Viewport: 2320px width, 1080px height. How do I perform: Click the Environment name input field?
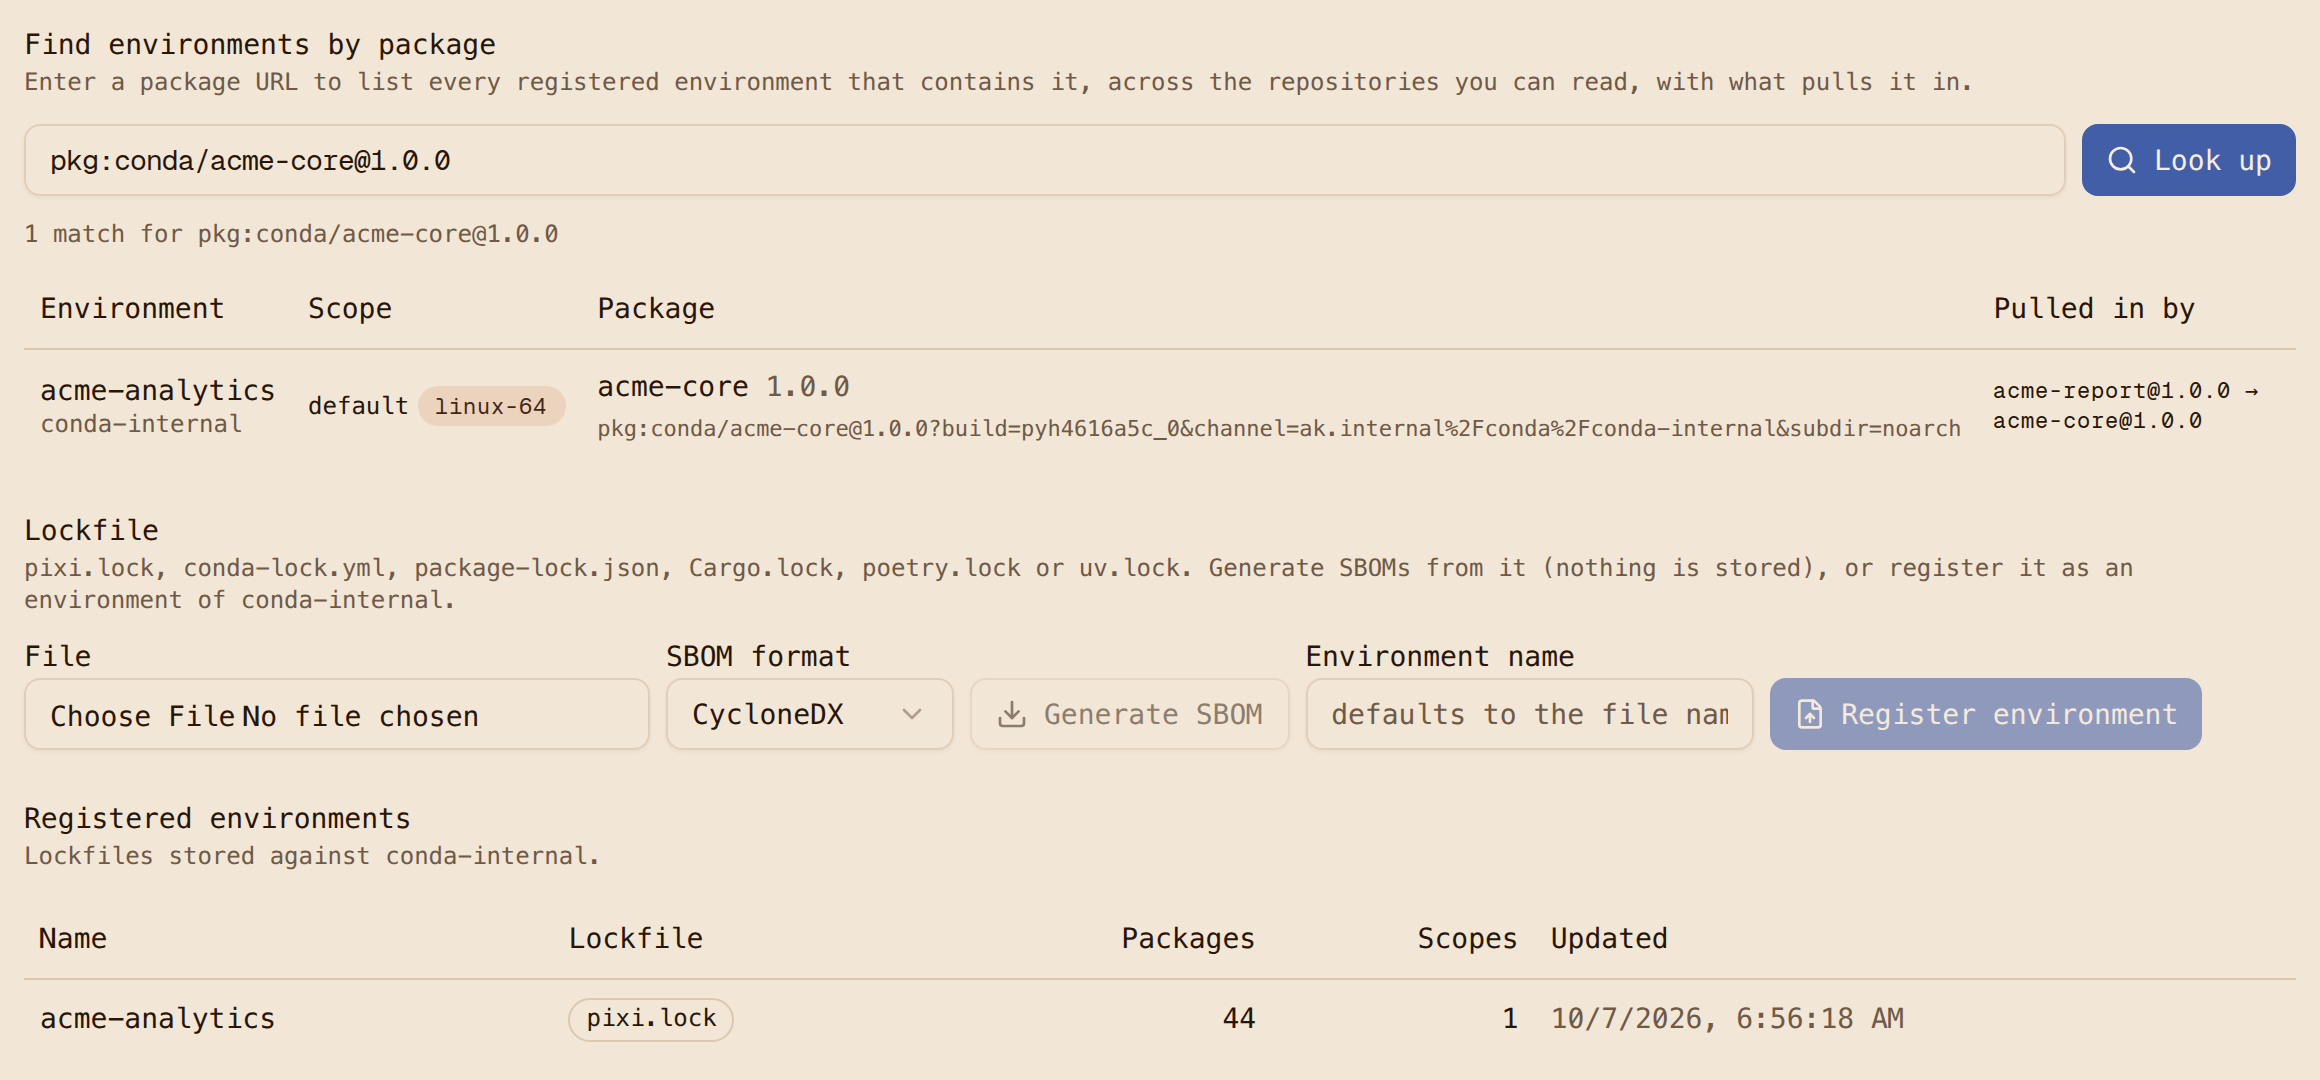pos(1529,714)
